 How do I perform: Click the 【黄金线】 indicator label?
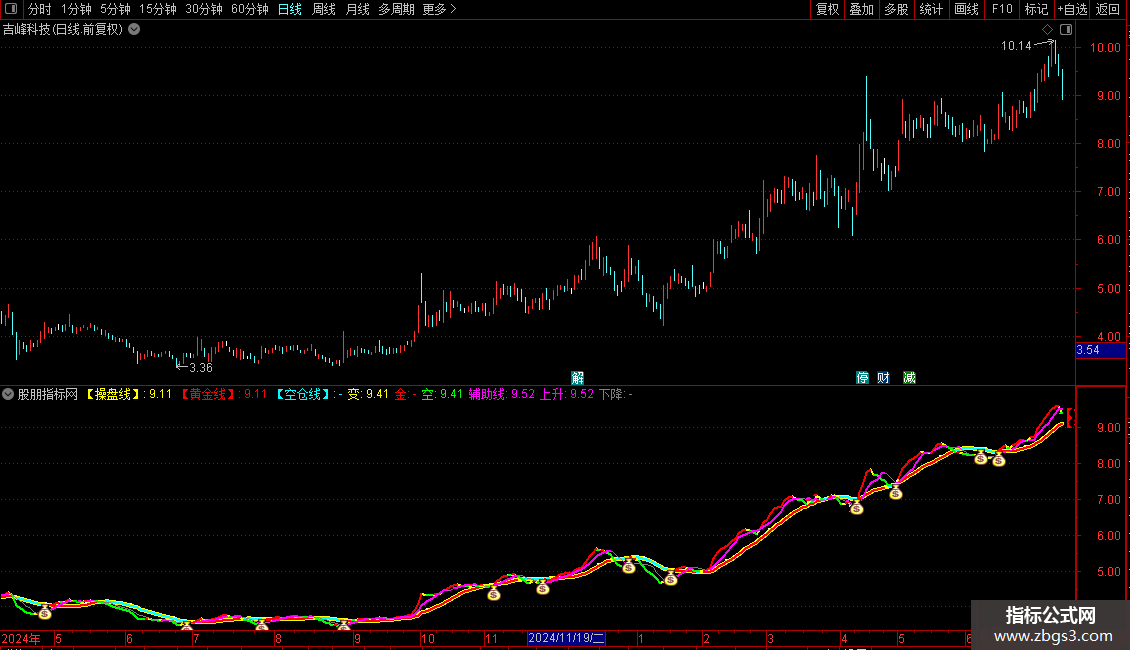click(x=208, y=394)
